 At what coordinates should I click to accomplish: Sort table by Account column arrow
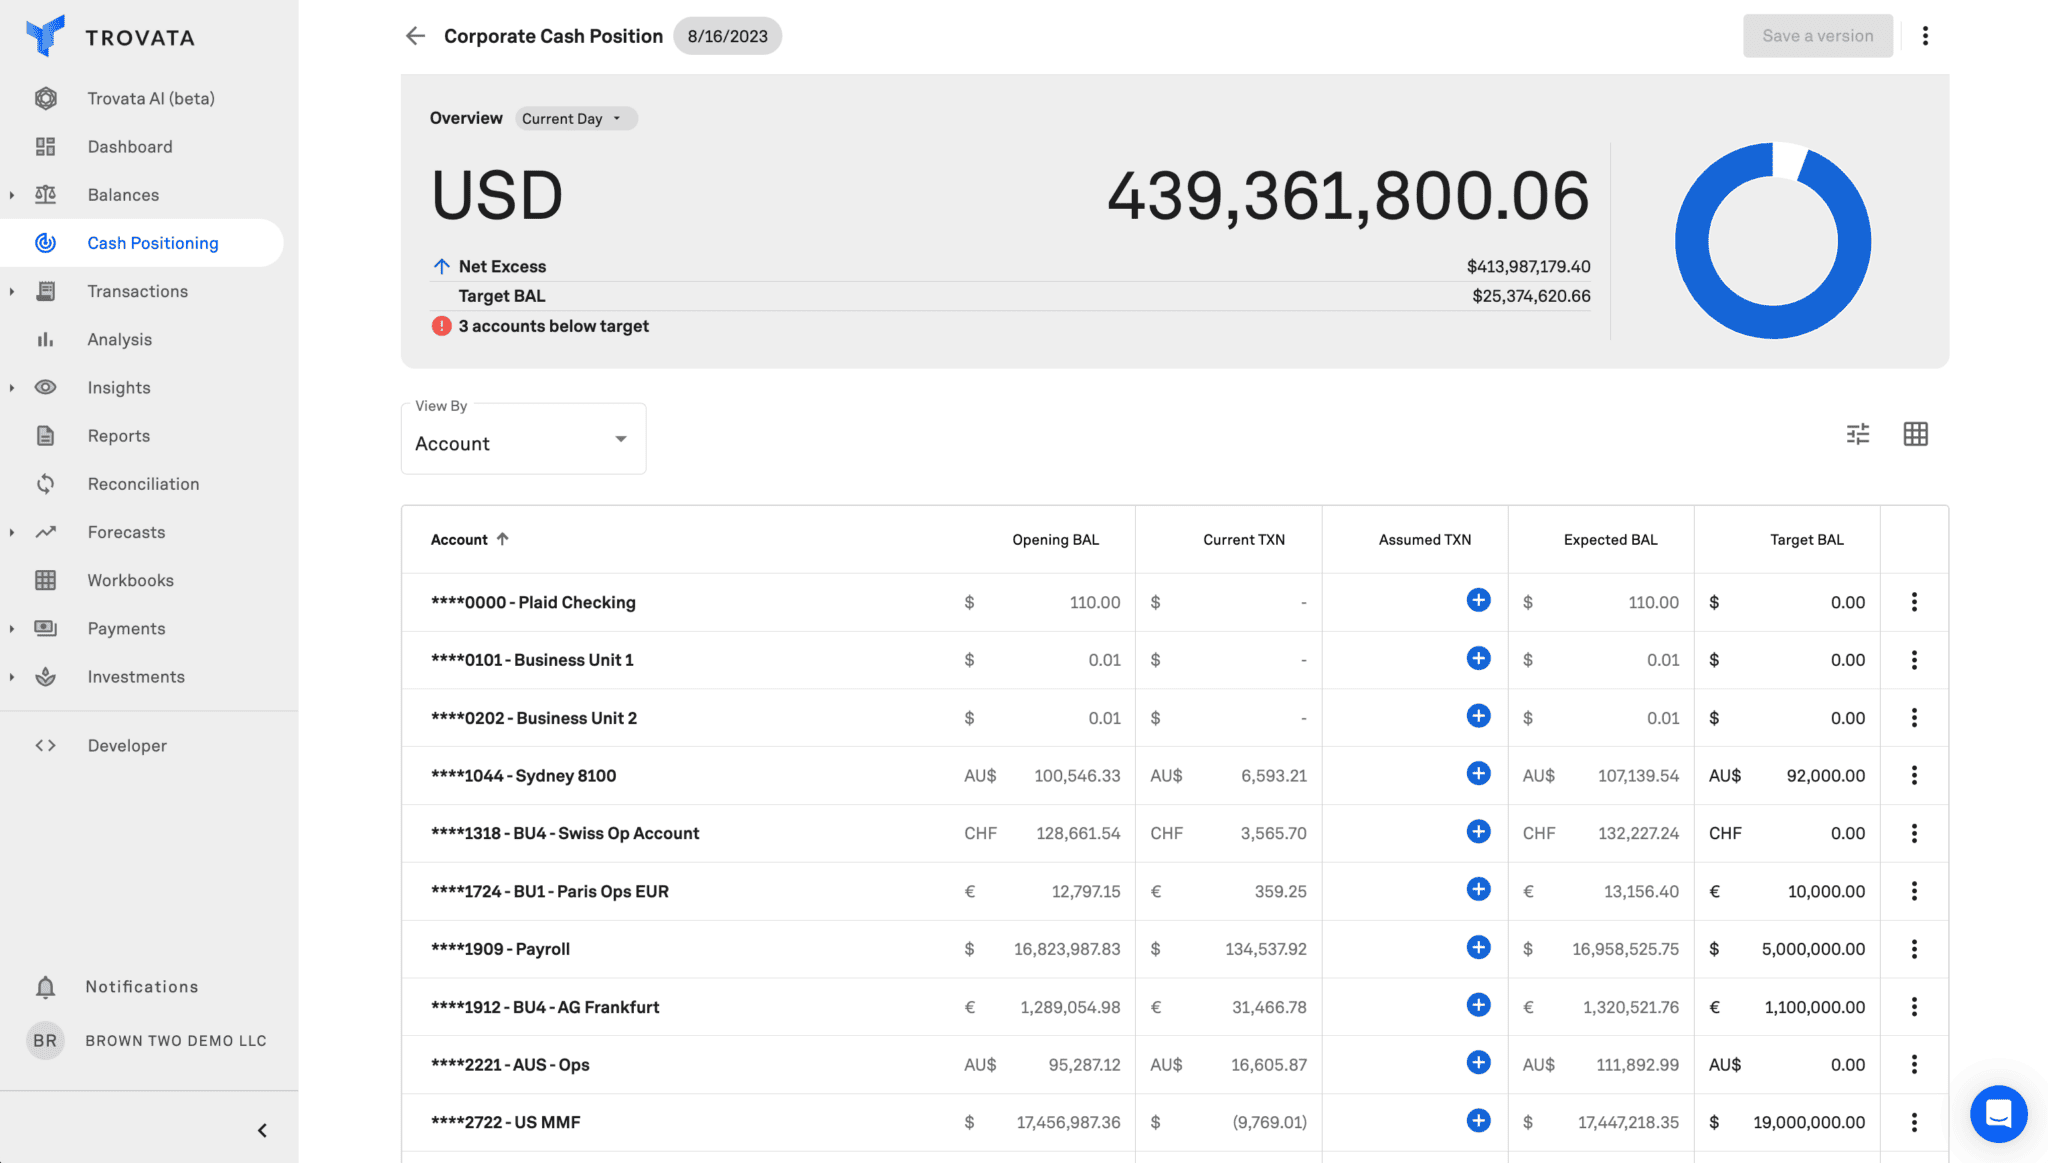503,539
